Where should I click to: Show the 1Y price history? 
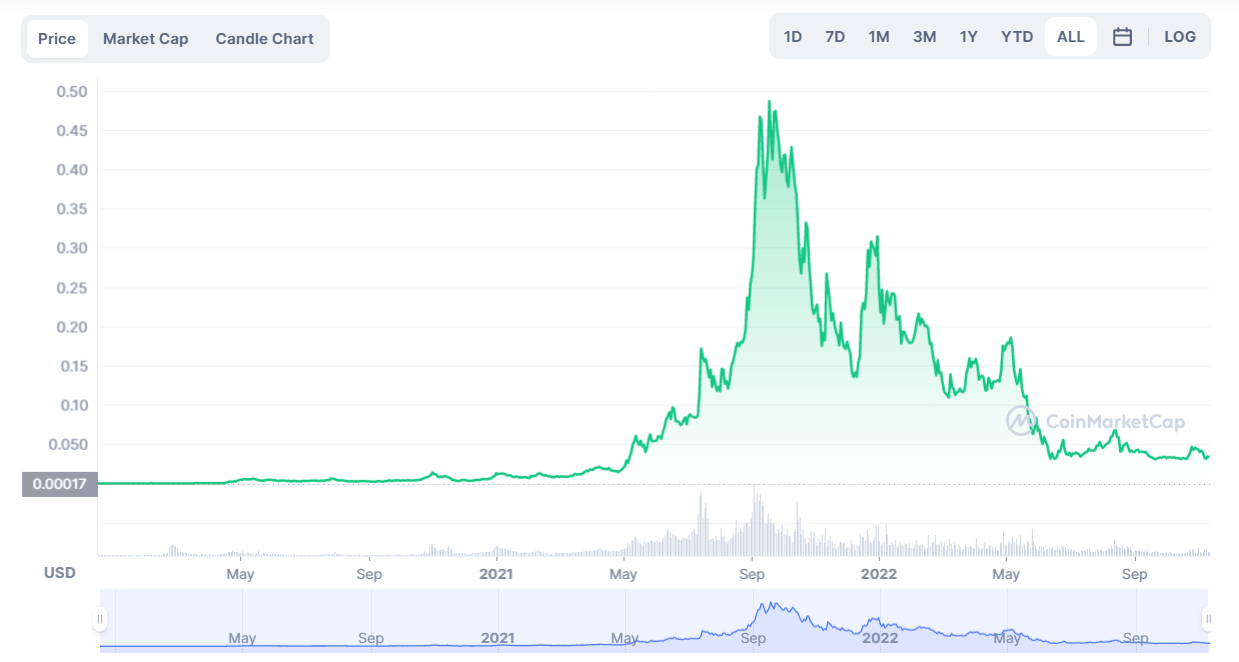click(x=969, y=37)
